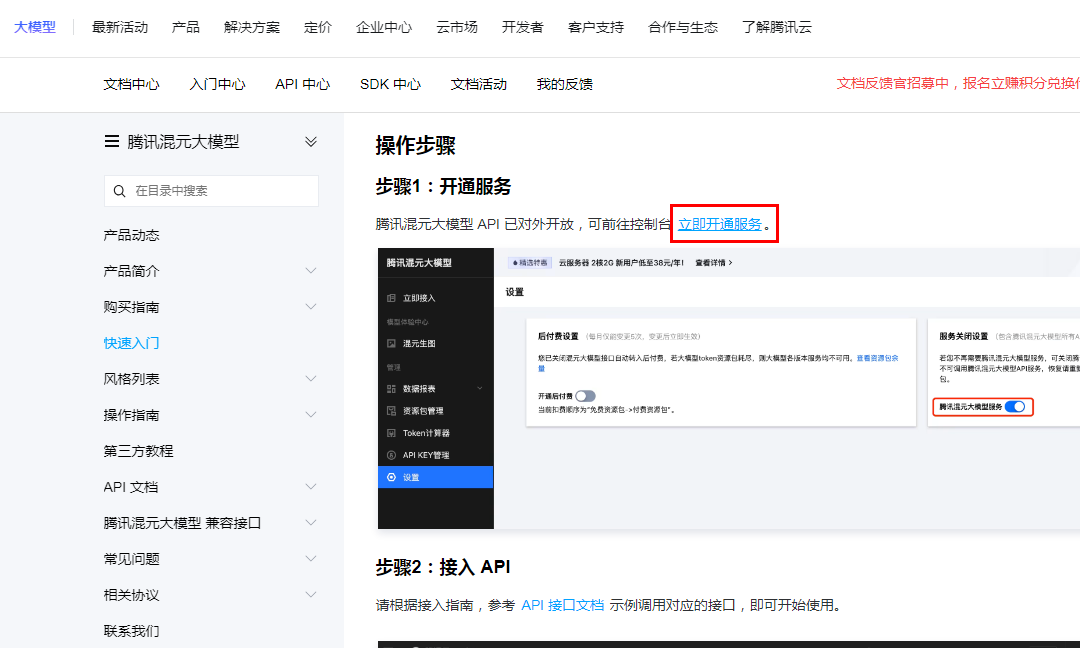Focus the 在目录中搜索 search field
Image resolution: width=1080 pixels, height=648 pixels.
click(211, 191)
